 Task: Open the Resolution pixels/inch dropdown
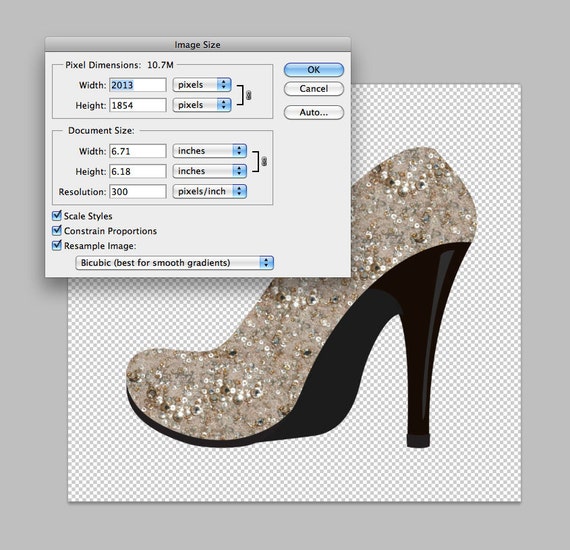click(x=210, y=192)
